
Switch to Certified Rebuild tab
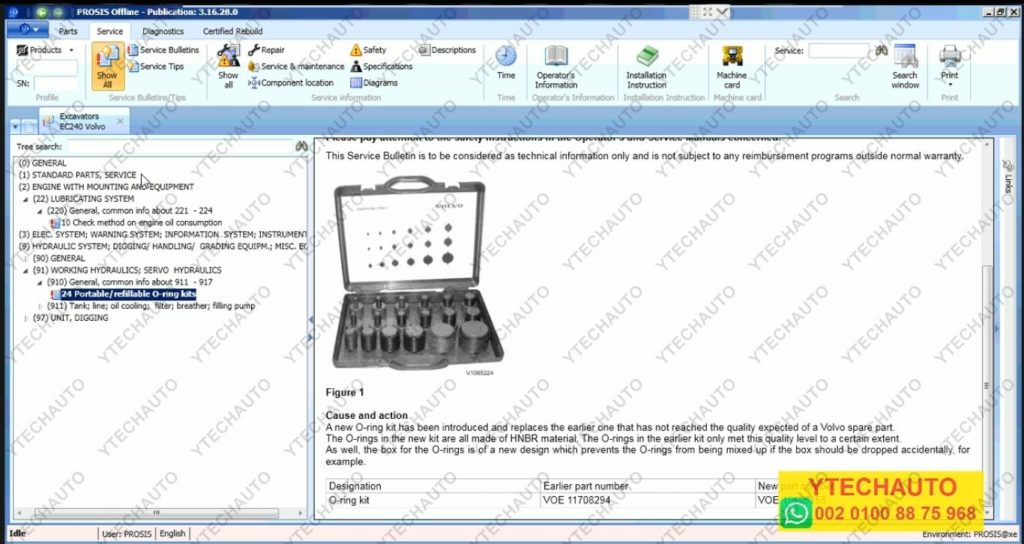(232, 31)
